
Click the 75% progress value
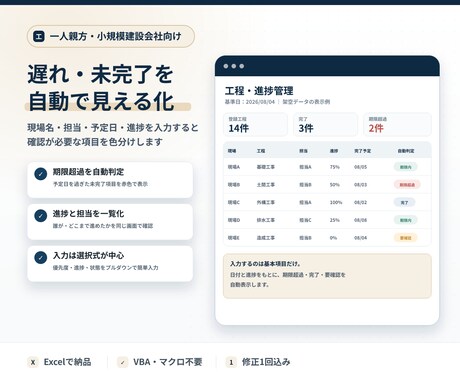[335, 167]
